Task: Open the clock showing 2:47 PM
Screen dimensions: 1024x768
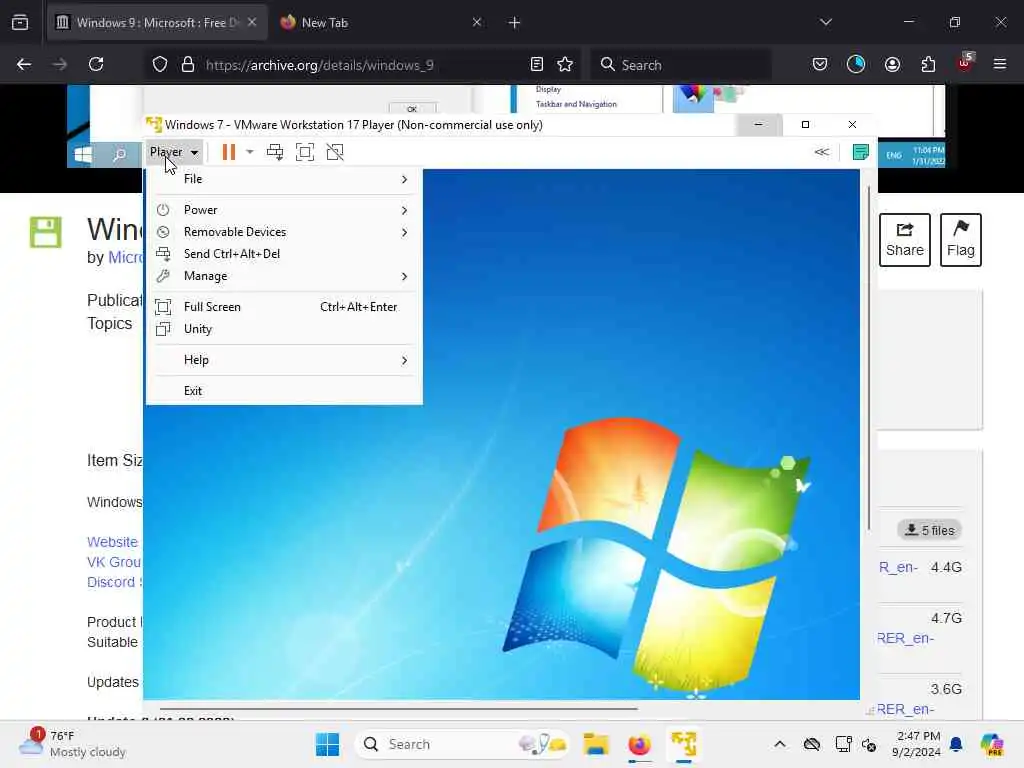Action: [916, 744]
